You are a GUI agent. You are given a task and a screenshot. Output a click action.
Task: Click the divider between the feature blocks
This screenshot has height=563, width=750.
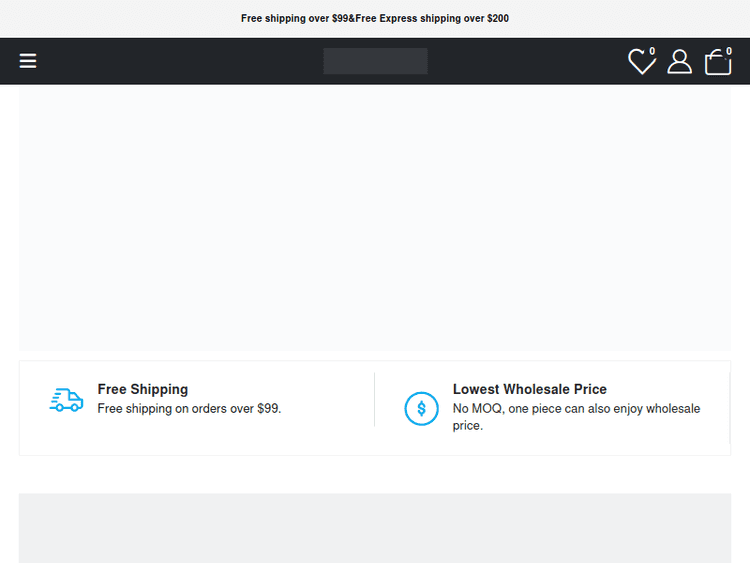click(x=374, y=400)
